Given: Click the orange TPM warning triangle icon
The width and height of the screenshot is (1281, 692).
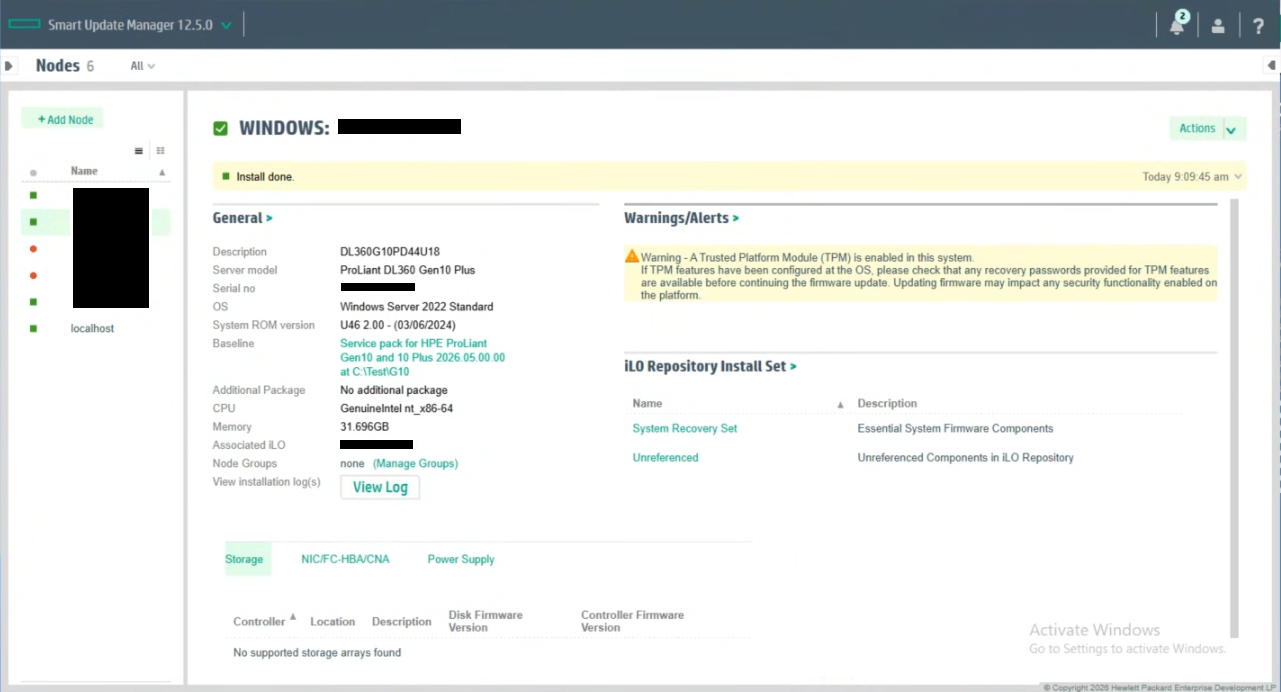Looking at the screenshot, I should click(x=632, y=256).
